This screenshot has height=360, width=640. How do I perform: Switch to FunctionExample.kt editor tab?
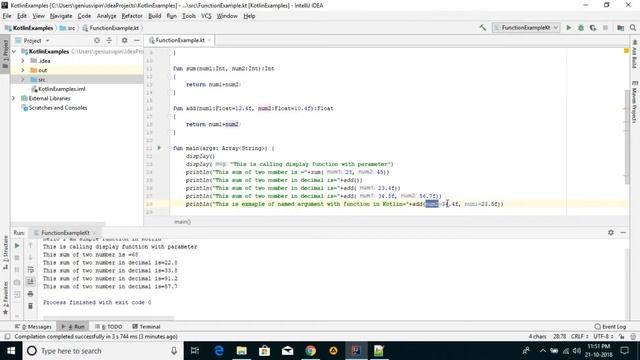(x=179, y=40)
